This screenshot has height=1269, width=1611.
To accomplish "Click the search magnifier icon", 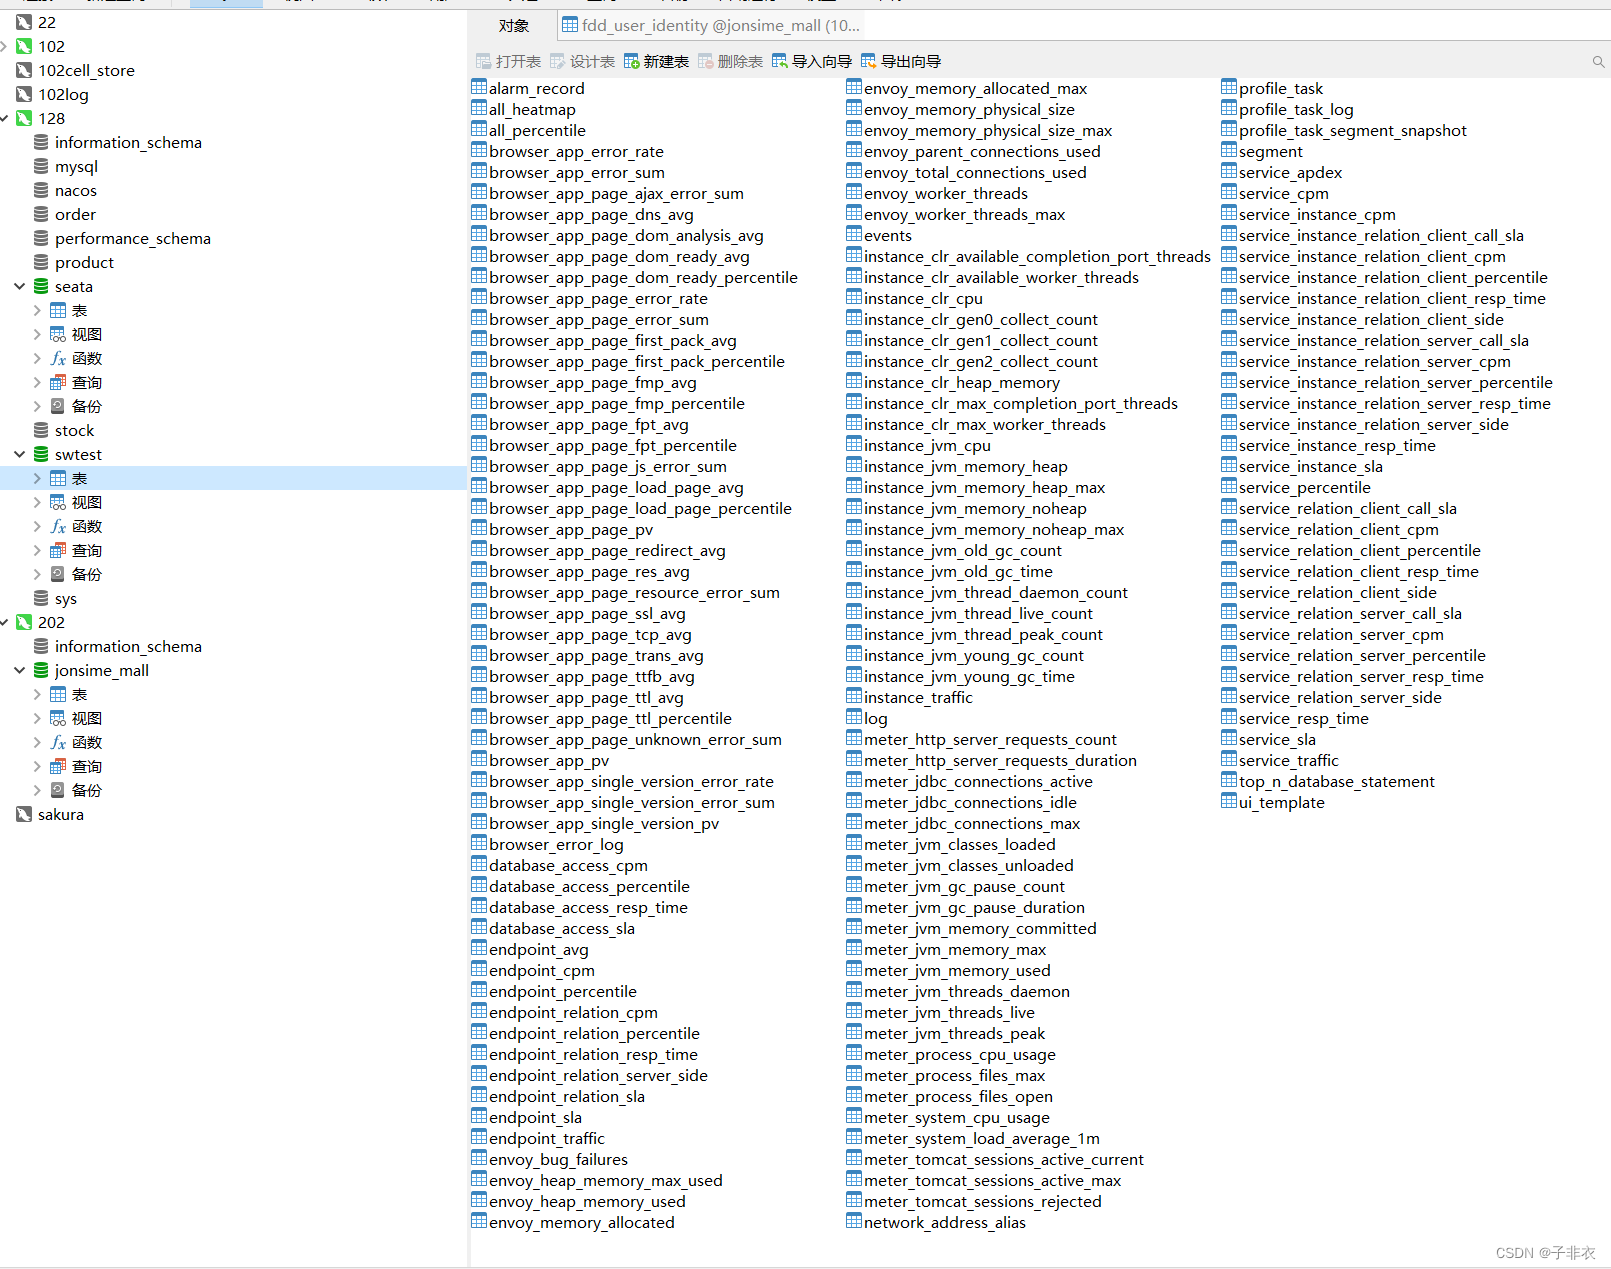I will (1598, 62).
